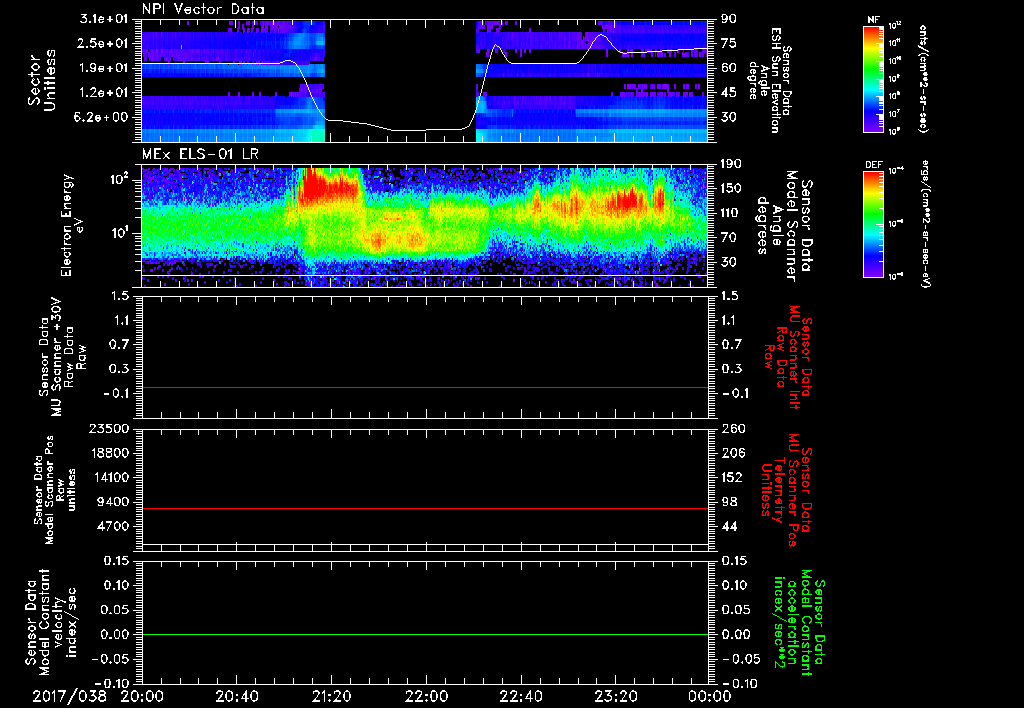Click the 260 right axis tick label
Image resolution: width=1024 pixels, height=708 pixels.
point(732,428)
